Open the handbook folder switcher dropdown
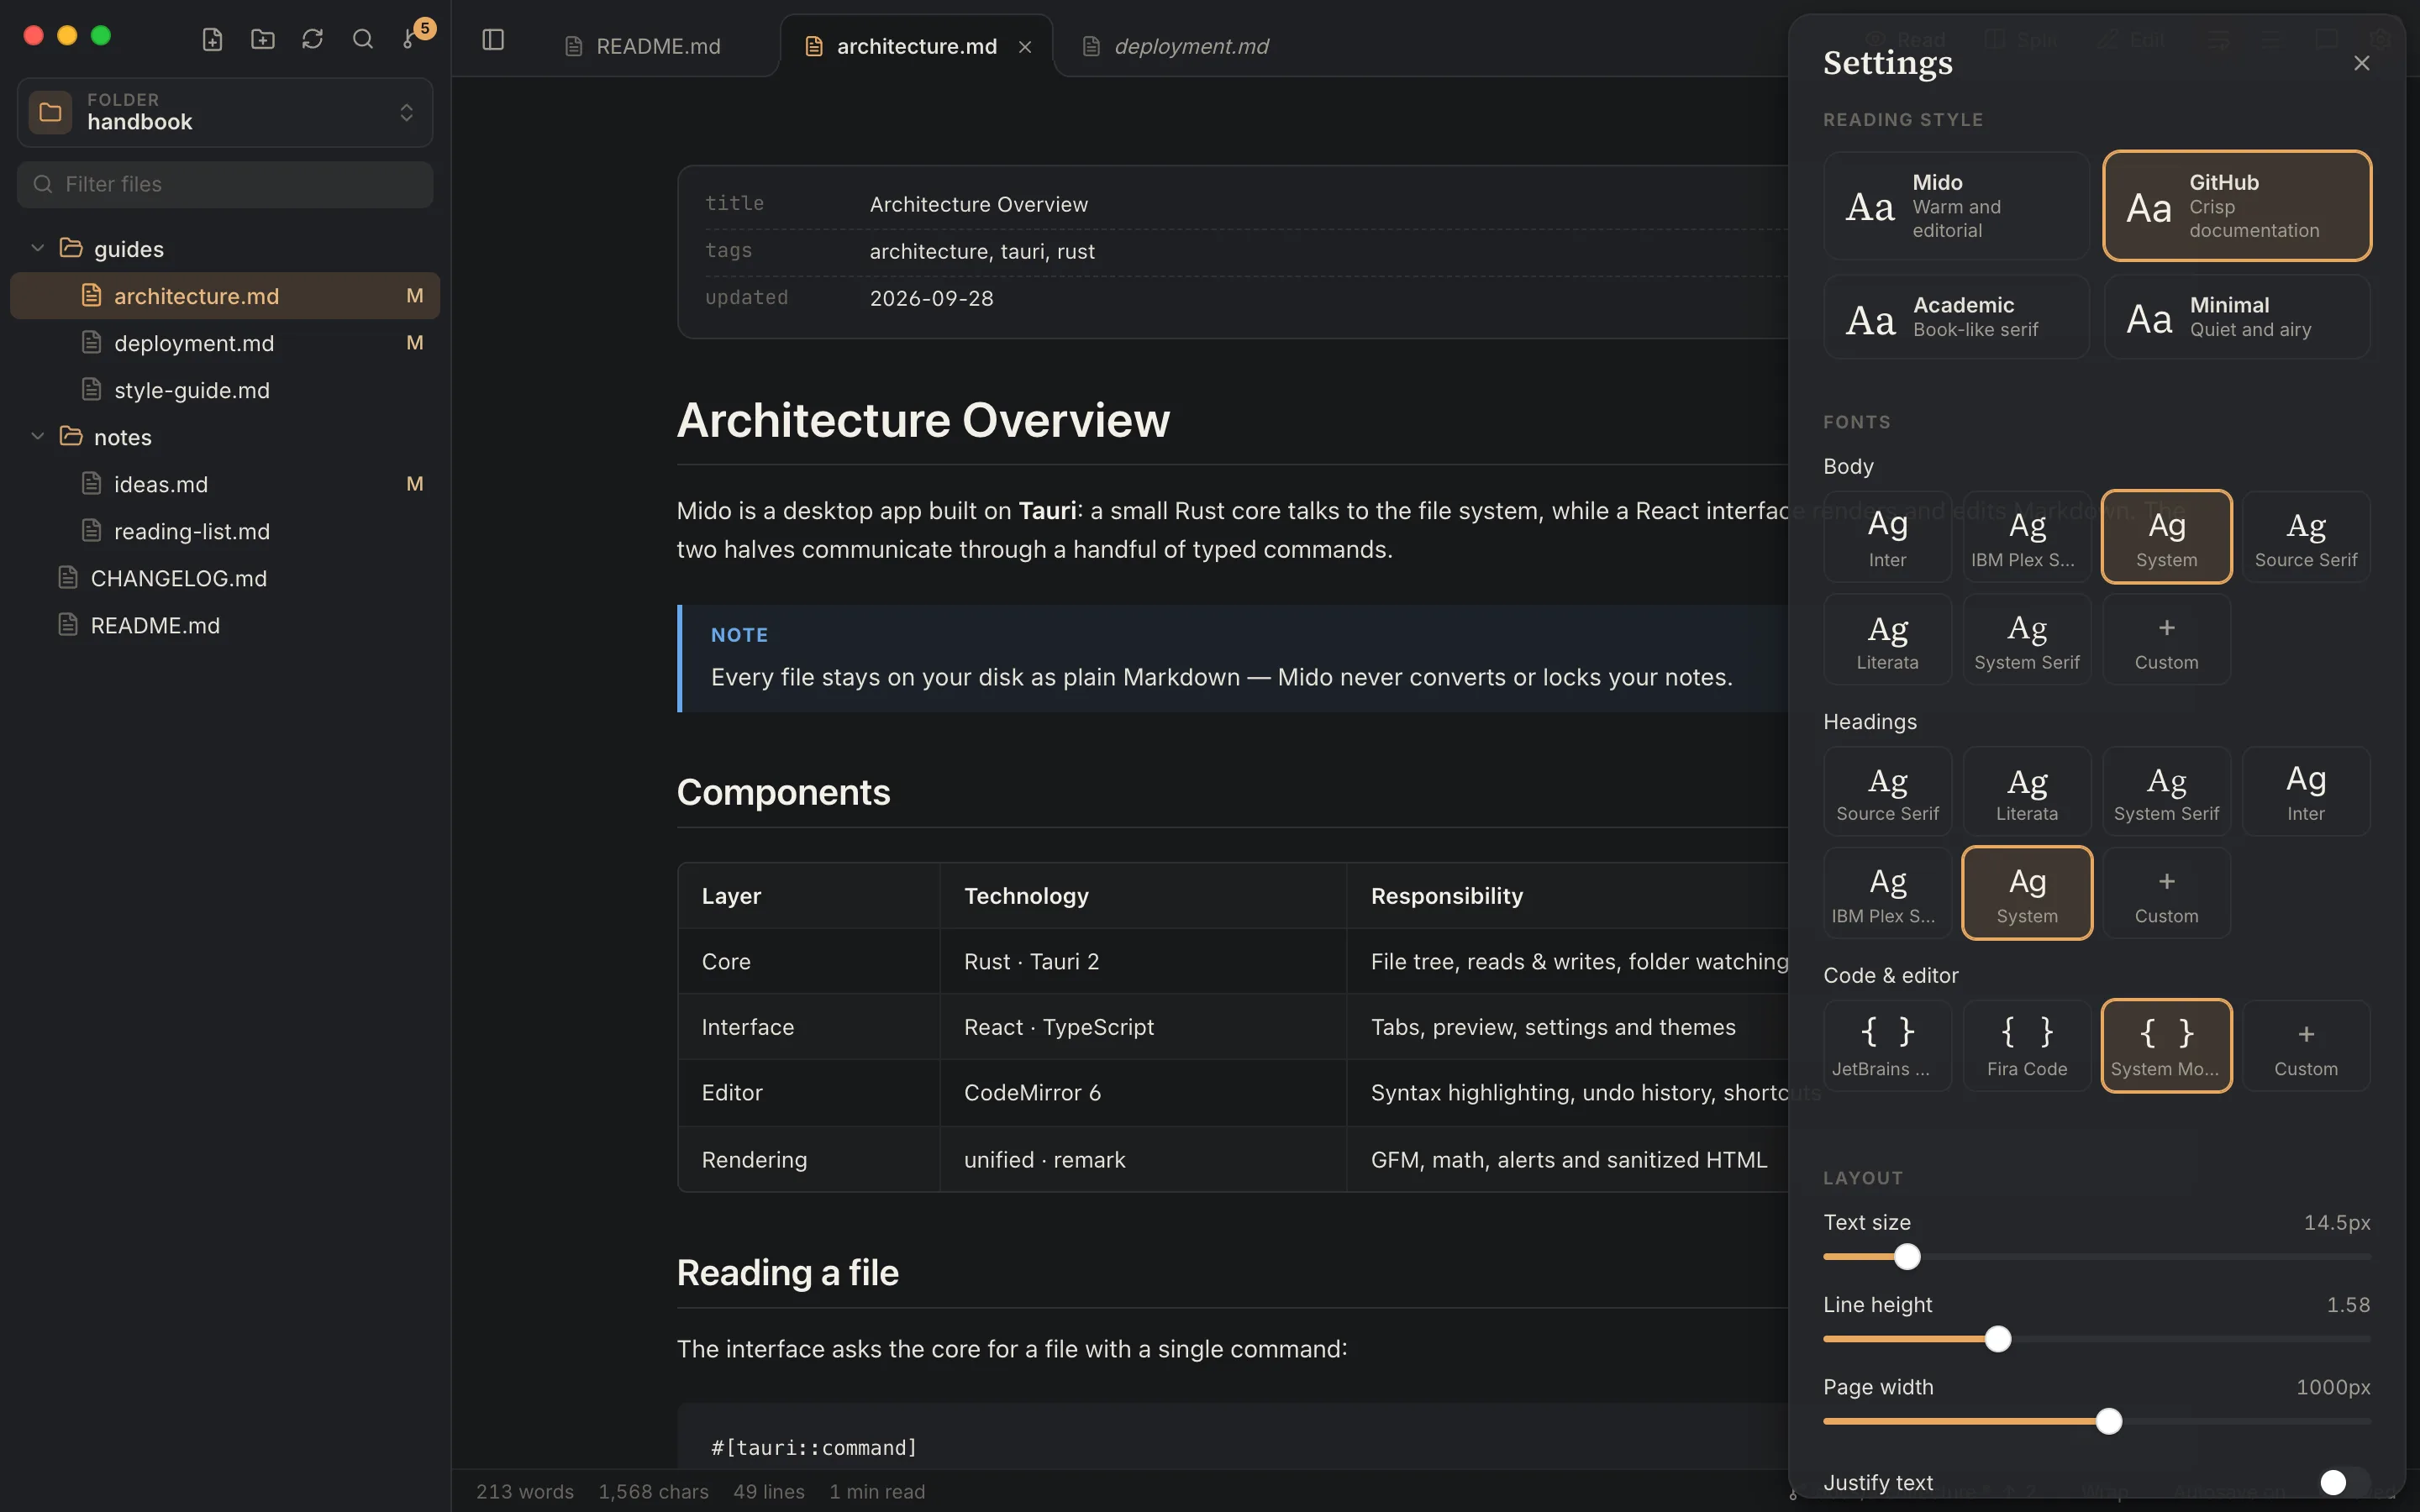The image size is (2420, 1512). pos(225,112)
